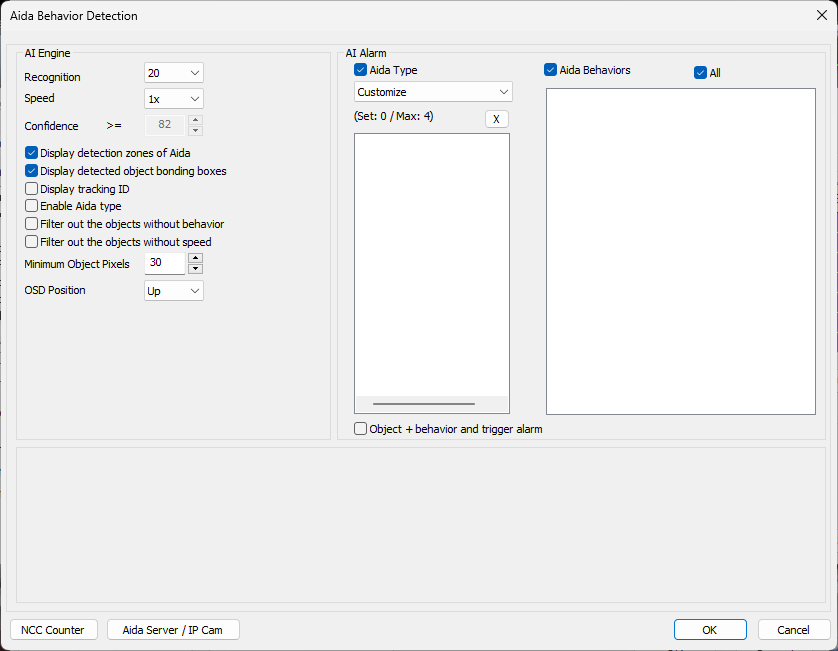Click the Minimum Object Pixels field
Viewport: 838px width, 651px height.
coord(165,263)
